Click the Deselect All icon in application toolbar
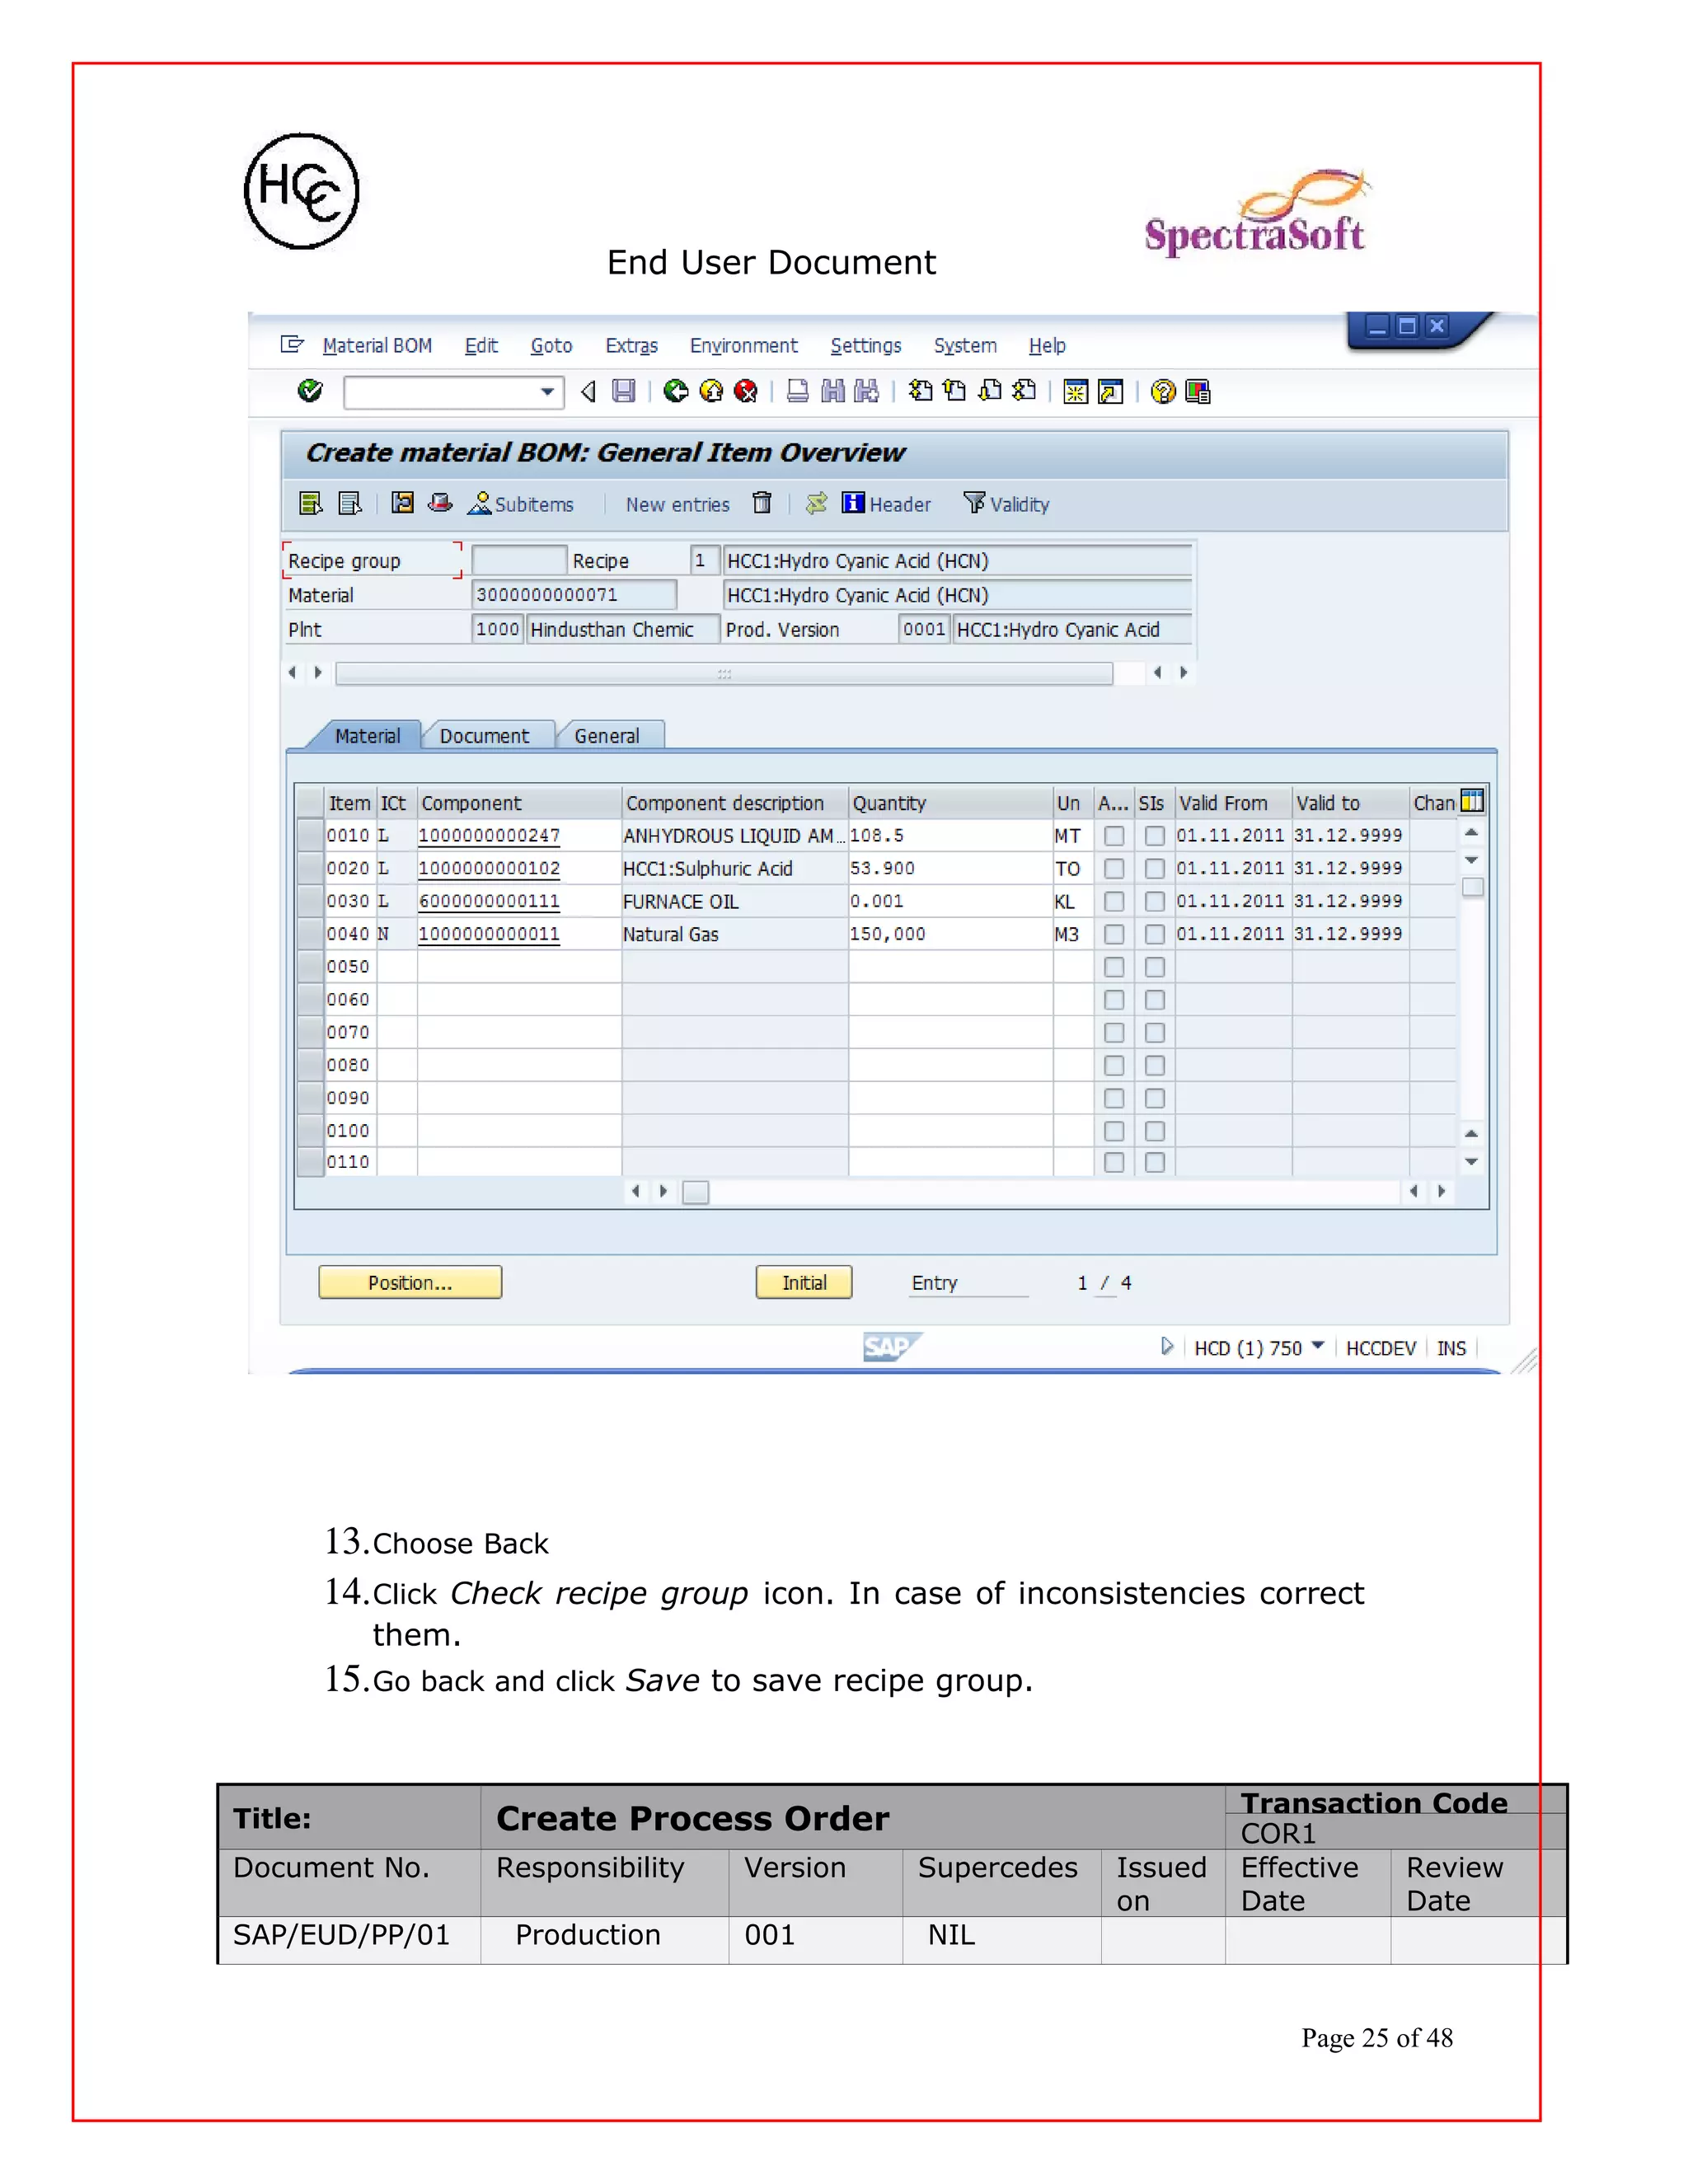The image size is (1688, 2184). pyautogui.click(x=350, y=503)
